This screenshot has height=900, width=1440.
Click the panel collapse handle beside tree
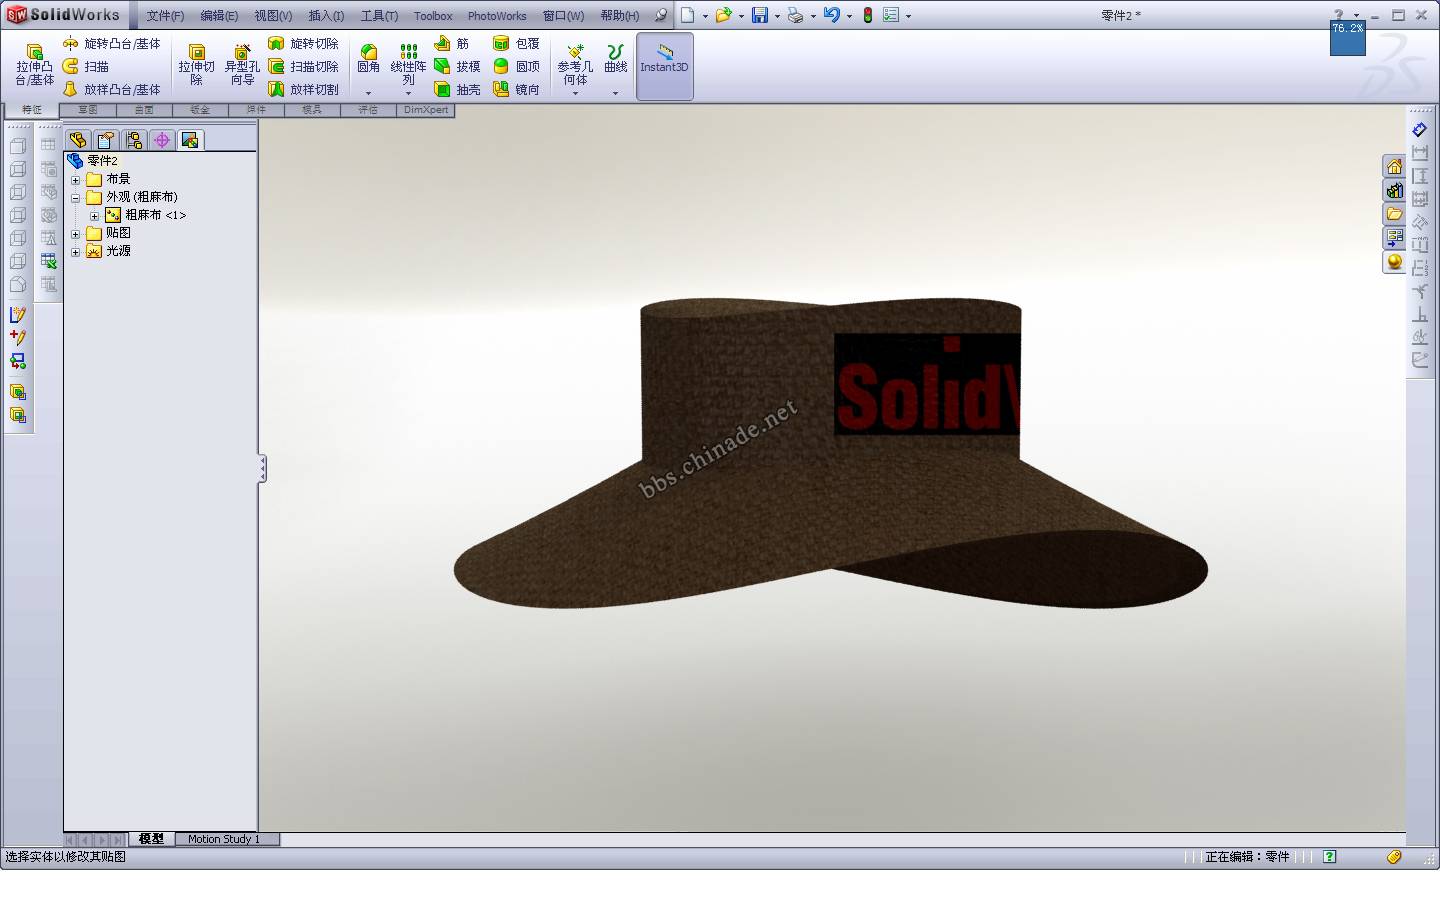(262, 468)
